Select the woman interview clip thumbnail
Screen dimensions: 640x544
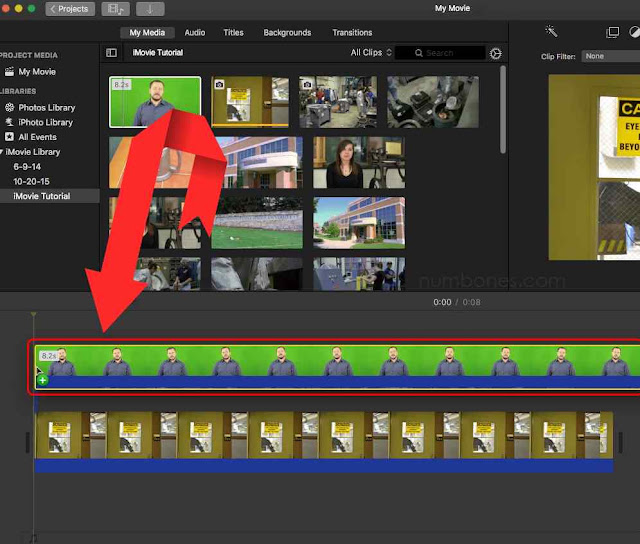[359, 162]
